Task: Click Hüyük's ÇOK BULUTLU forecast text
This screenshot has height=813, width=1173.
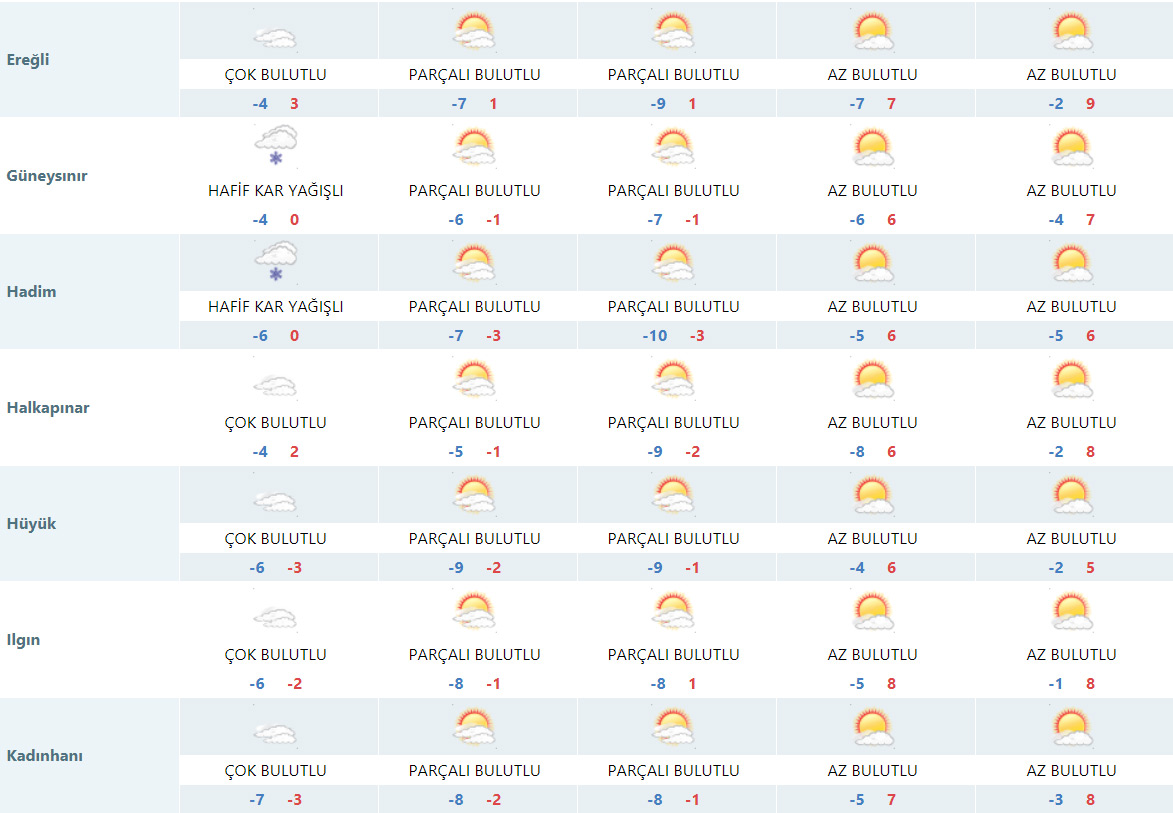Action: click(275, 539)
